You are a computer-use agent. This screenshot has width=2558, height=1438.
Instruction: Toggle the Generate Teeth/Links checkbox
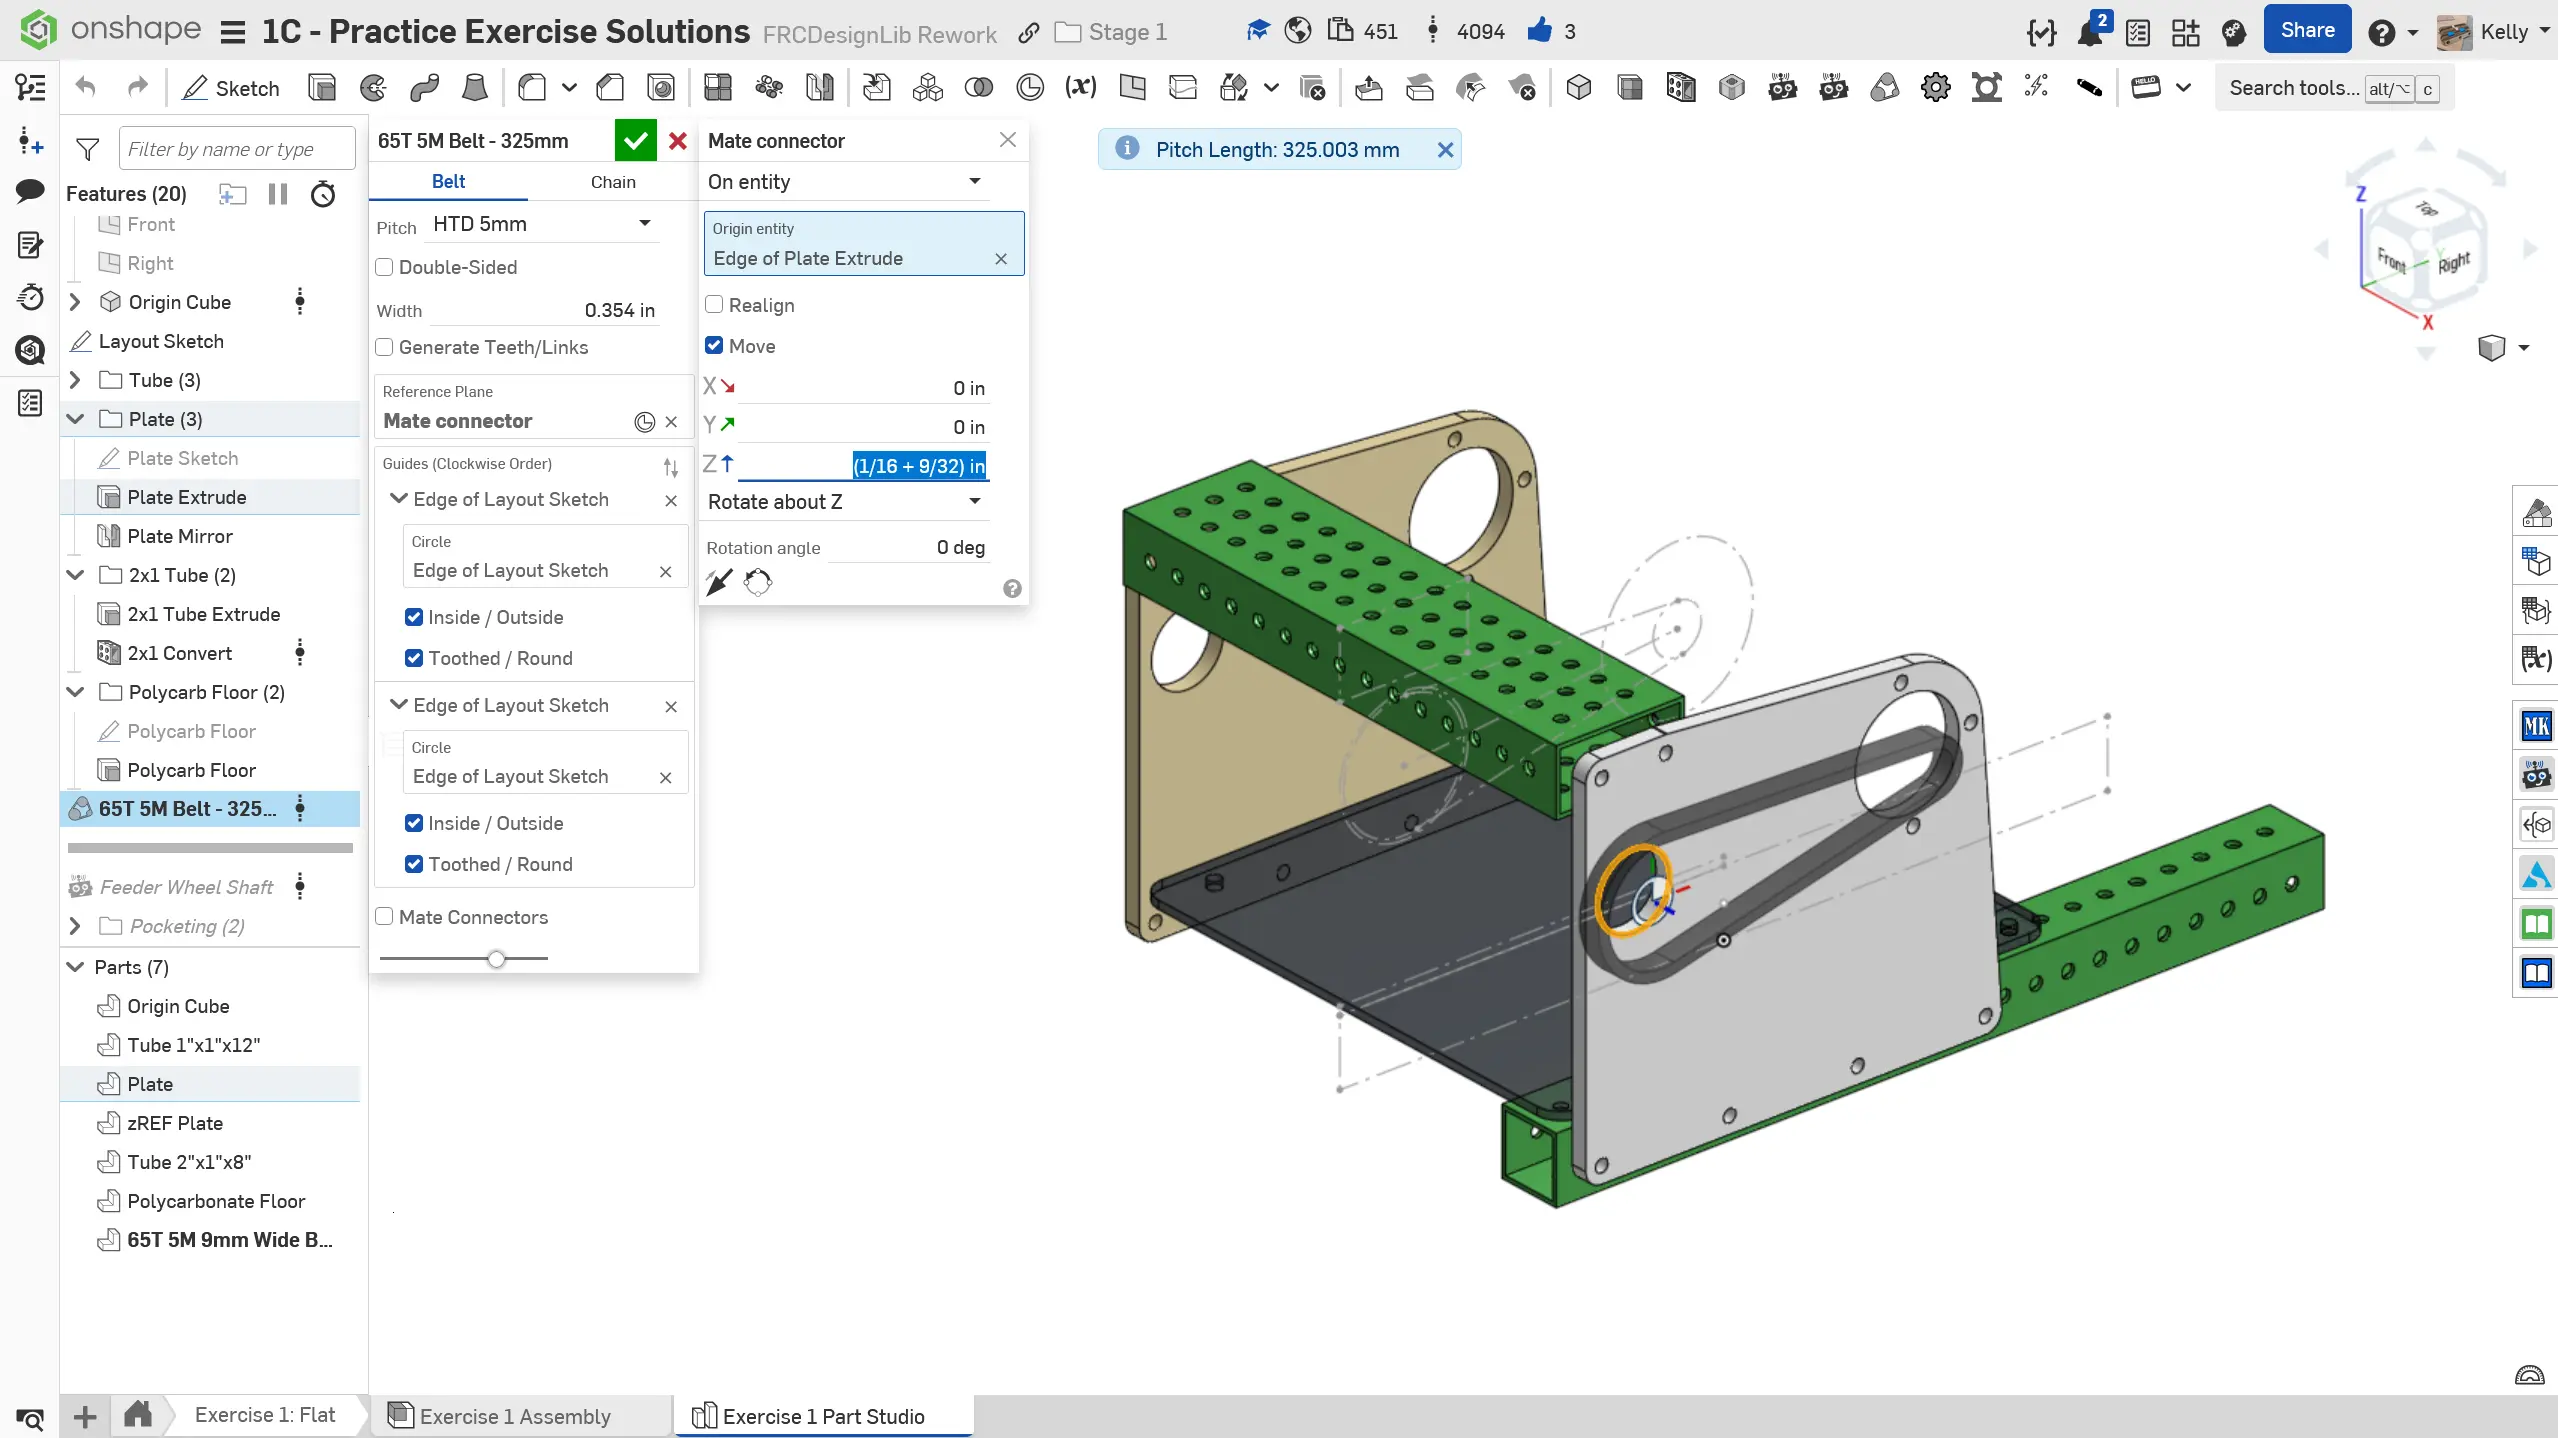385,347
